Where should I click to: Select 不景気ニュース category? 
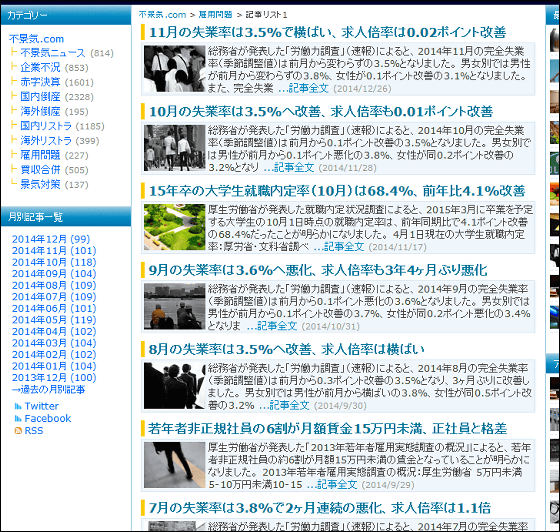[x=53, y=53]
